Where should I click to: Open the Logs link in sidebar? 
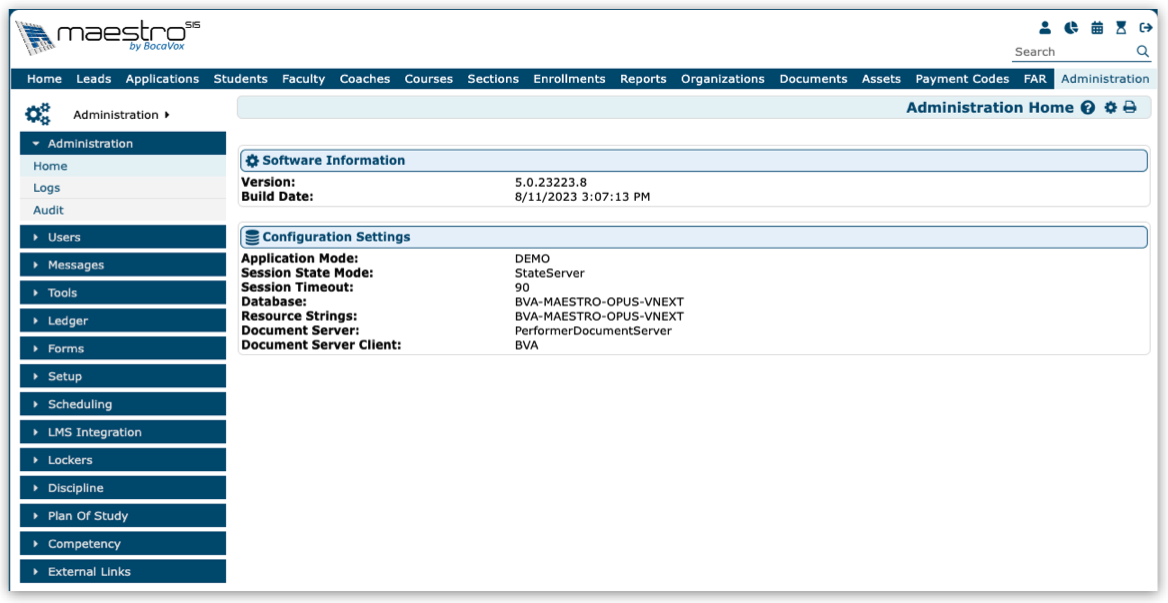pos(47,188)
